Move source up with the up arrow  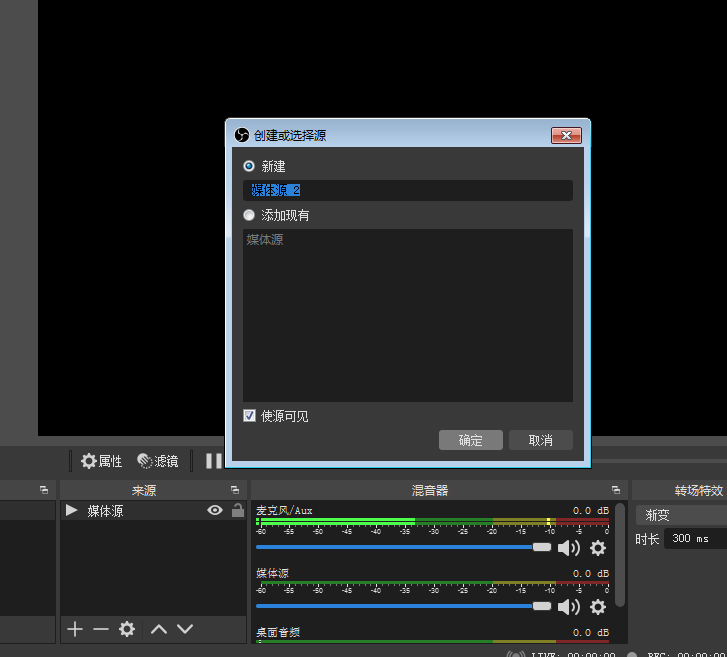pyautogui.click(x=158, y=629)
